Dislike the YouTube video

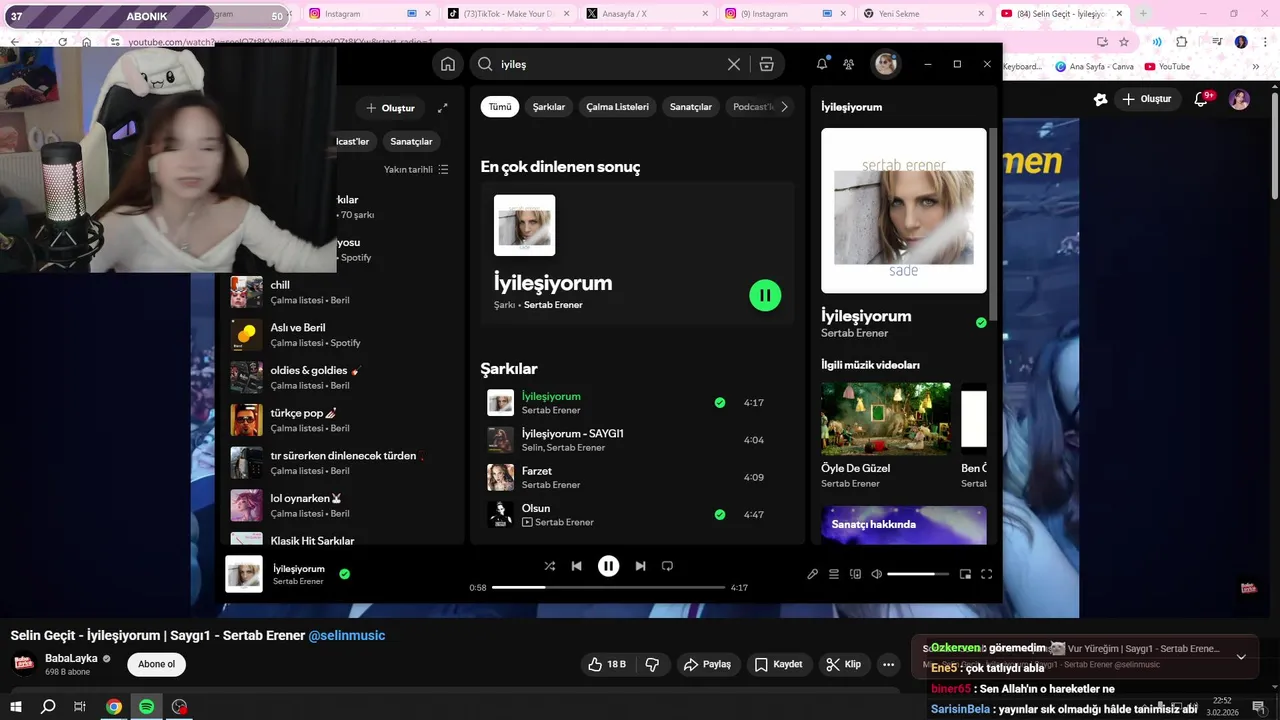(x=652, y=664)
